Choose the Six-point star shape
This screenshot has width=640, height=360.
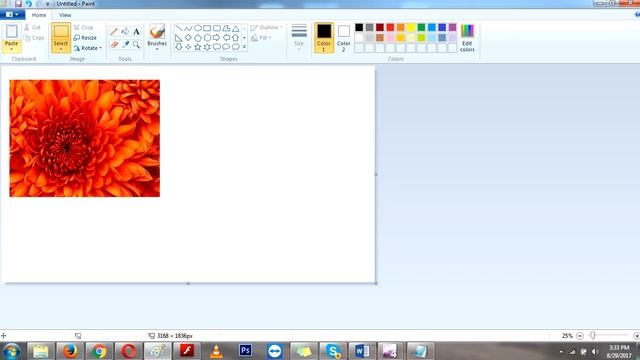207,47
